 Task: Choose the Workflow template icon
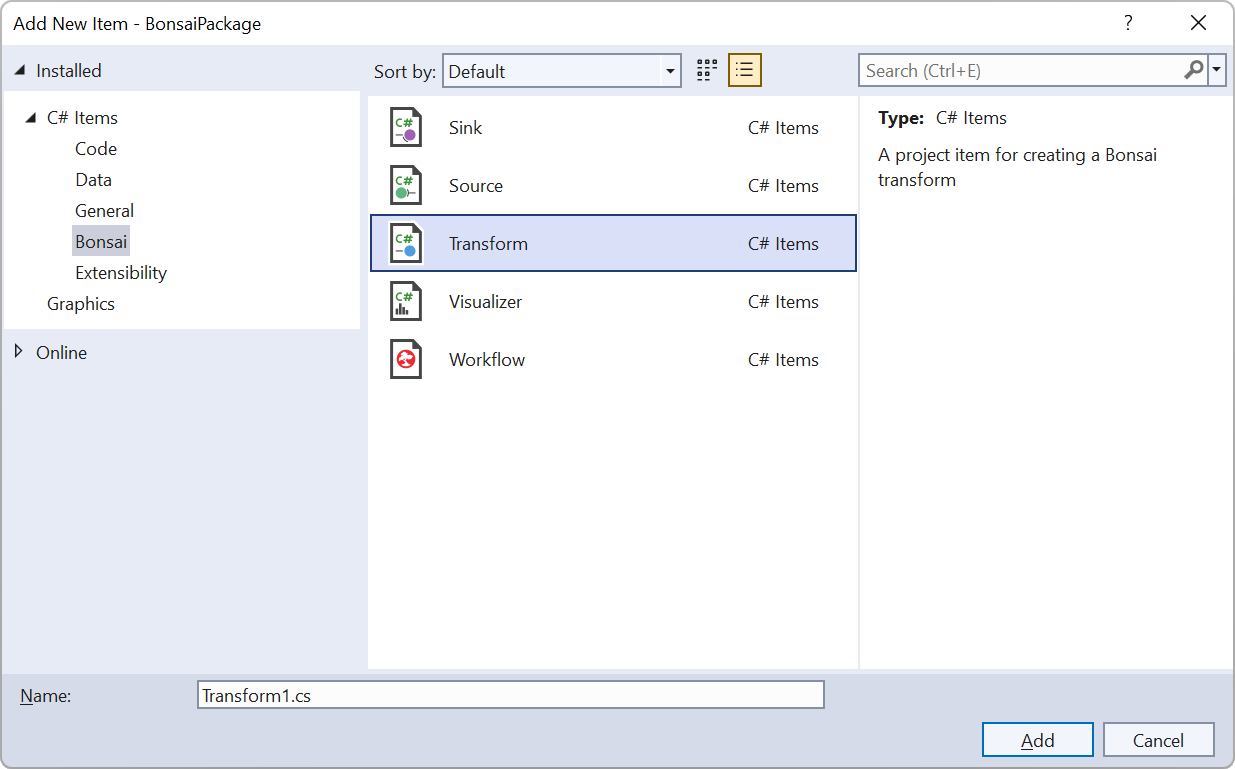[x=406, y=360]
